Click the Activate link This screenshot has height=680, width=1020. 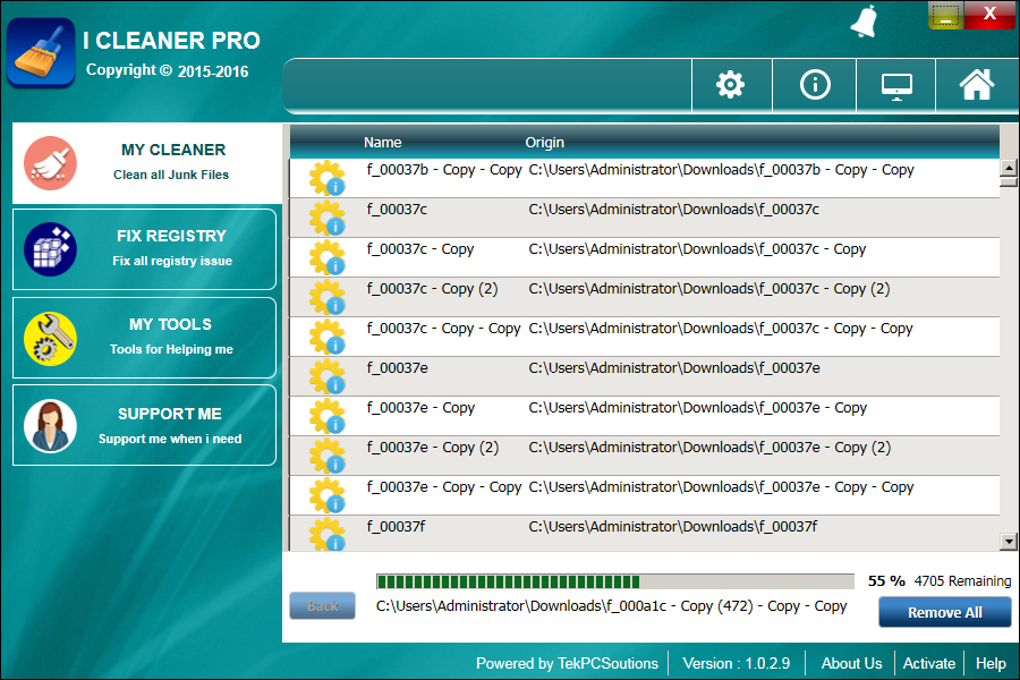coord(929,663)
